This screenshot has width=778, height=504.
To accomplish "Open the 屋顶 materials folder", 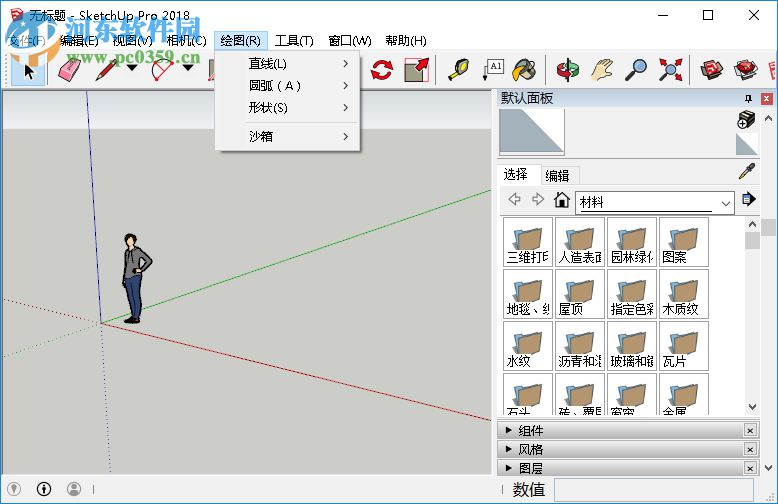I will tap(580, 294).
